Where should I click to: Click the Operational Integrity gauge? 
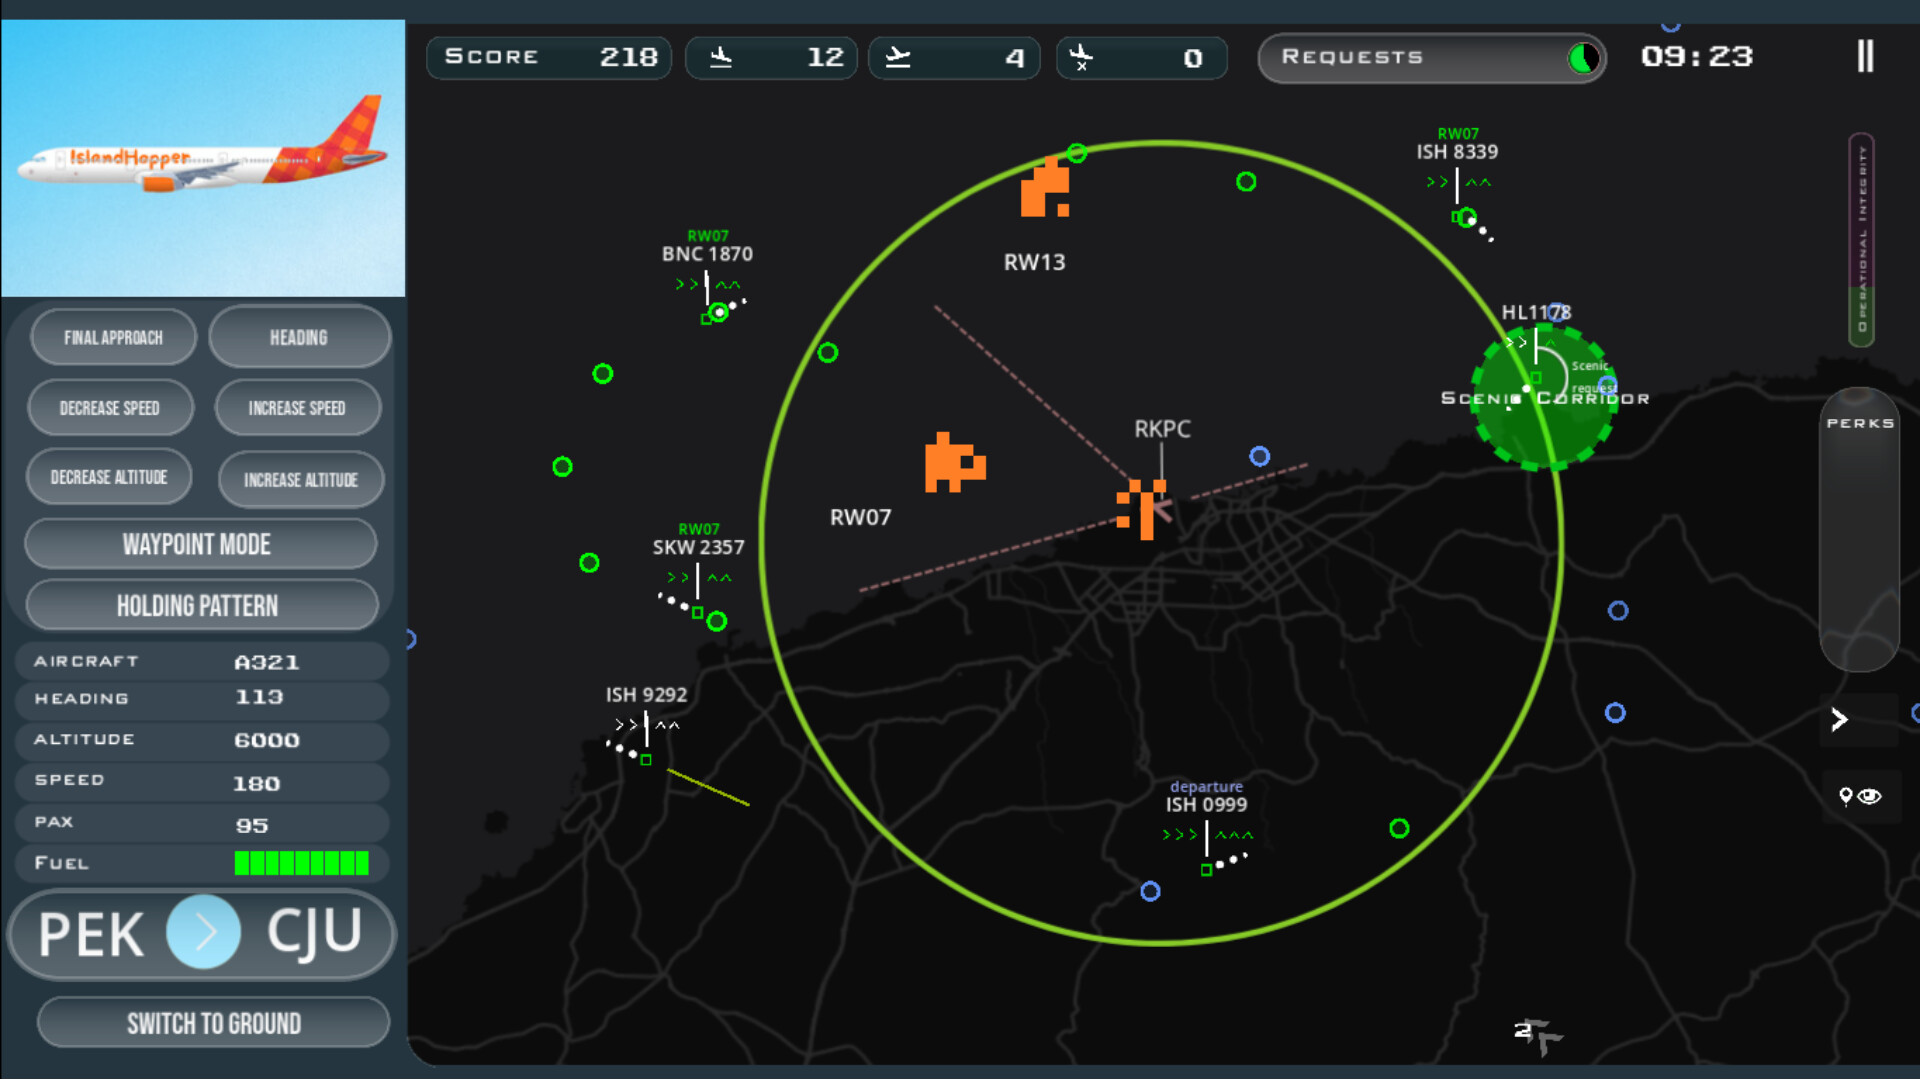(1861, 240)
